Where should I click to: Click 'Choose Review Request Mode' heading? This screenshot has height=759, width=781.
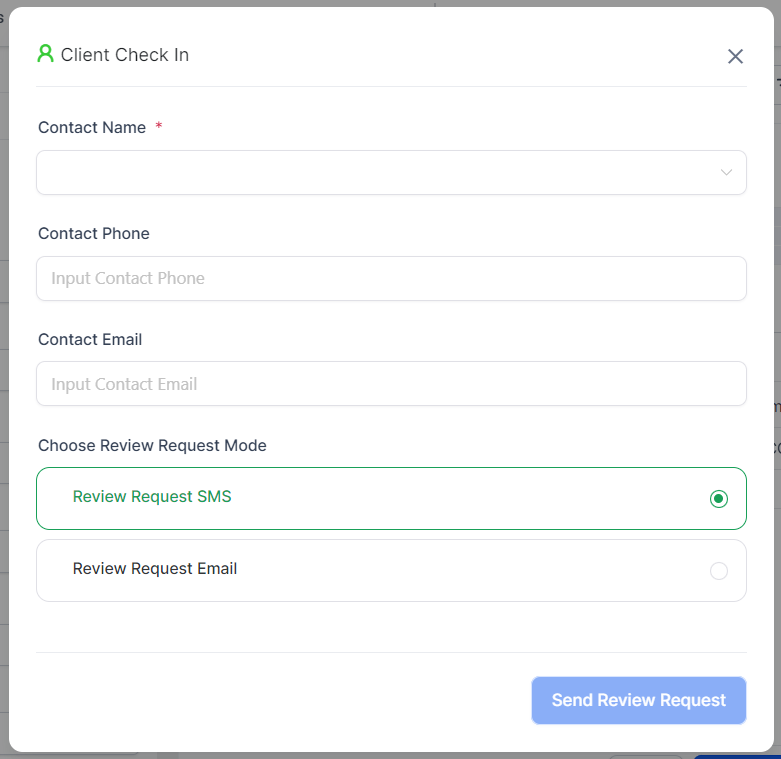point(152,446)
